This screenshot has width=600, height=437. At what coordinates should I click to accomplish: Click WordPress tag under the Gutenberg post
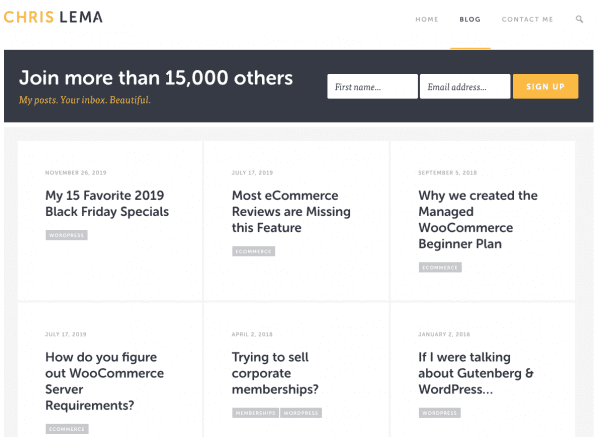pos(440,413)
